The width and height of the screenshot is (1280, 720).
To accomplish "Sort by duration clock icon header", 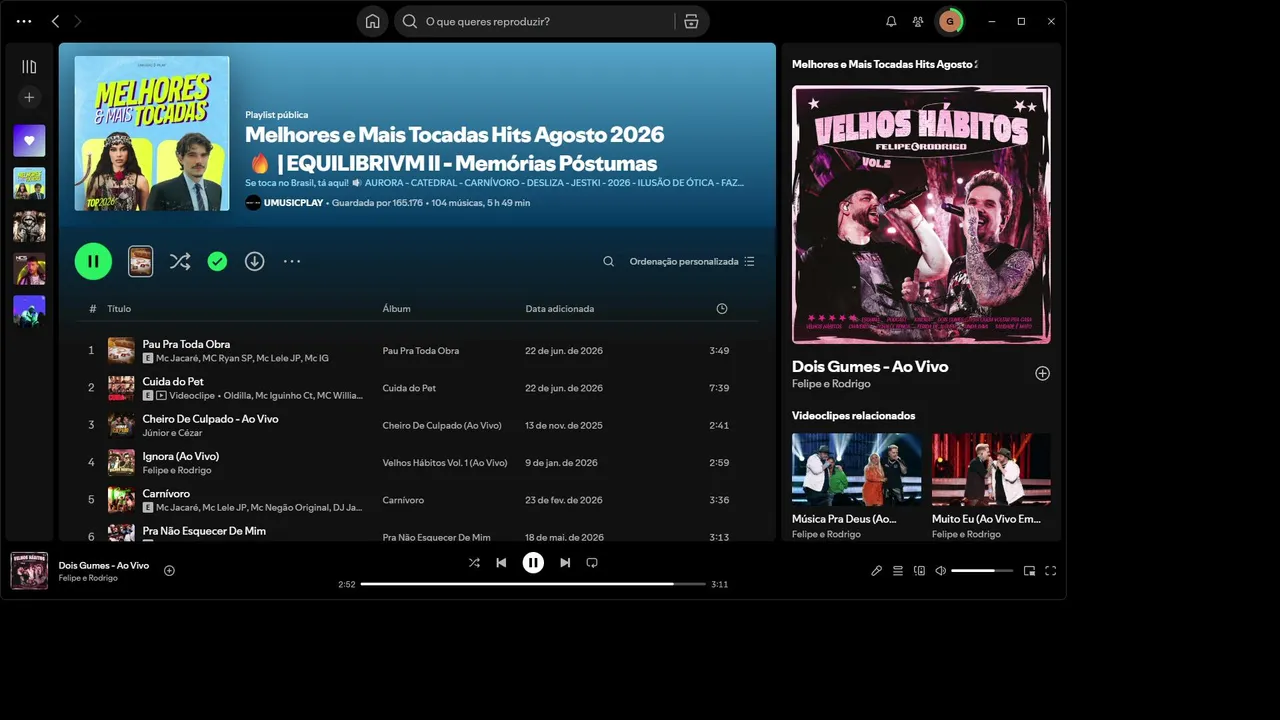I will (x=722, y=309).
